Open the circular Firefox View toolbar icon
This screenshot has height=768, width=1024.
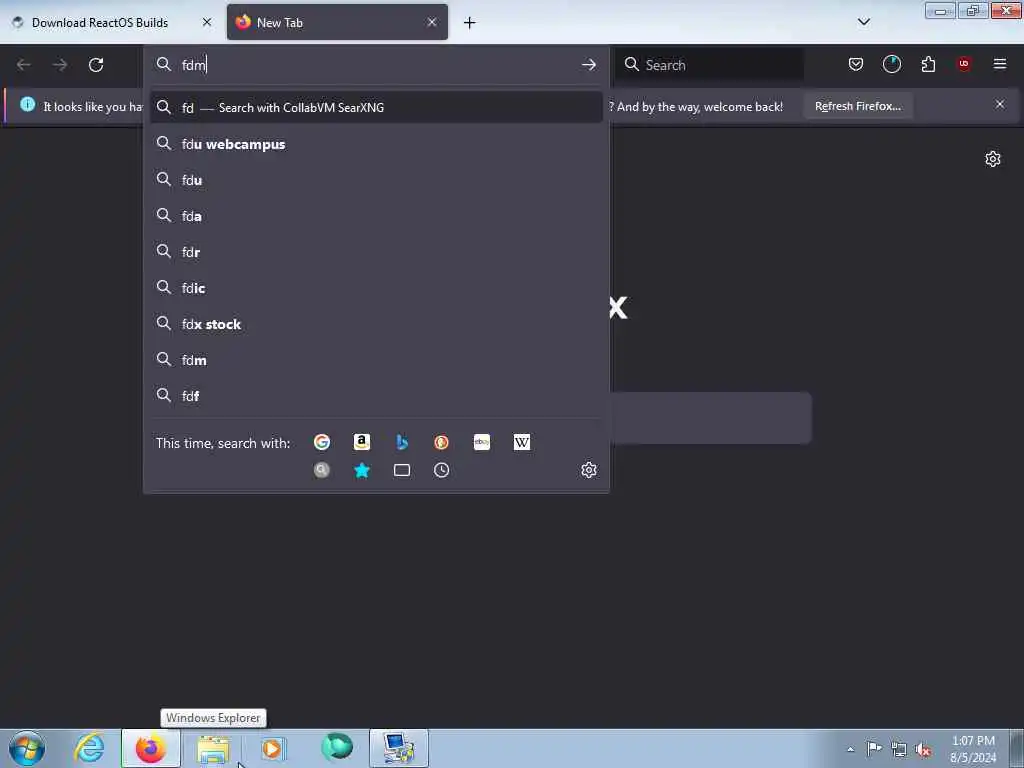[x=891, y=64]
